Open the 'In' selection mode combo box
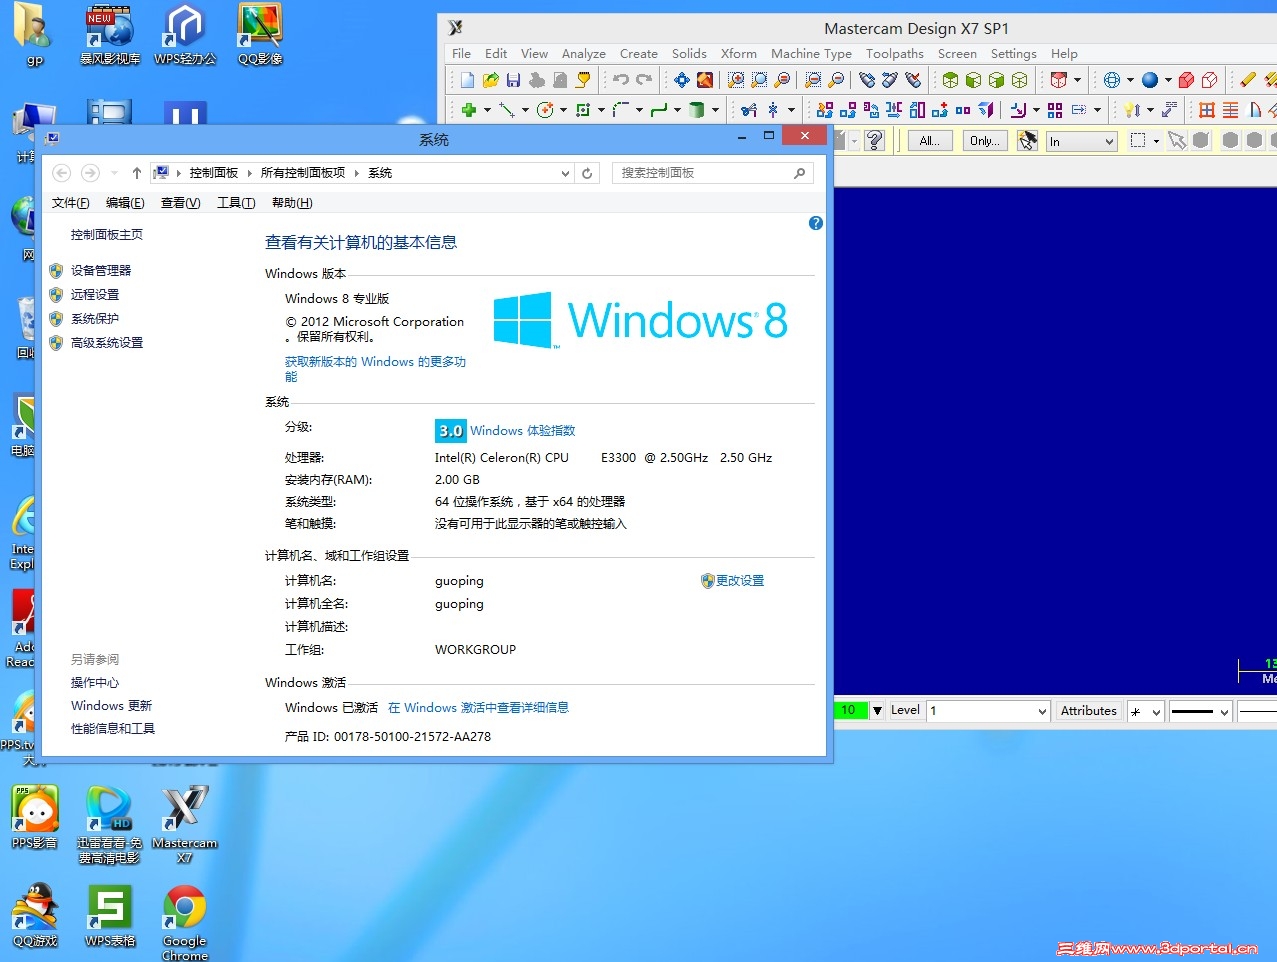The image size is (1277, 962). (x=1081, y=142)
